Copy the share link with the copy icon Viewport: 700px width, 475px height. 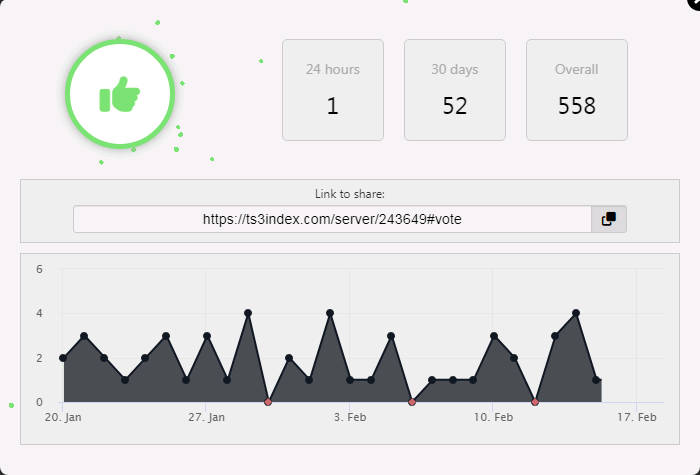(x=609, y=219)
